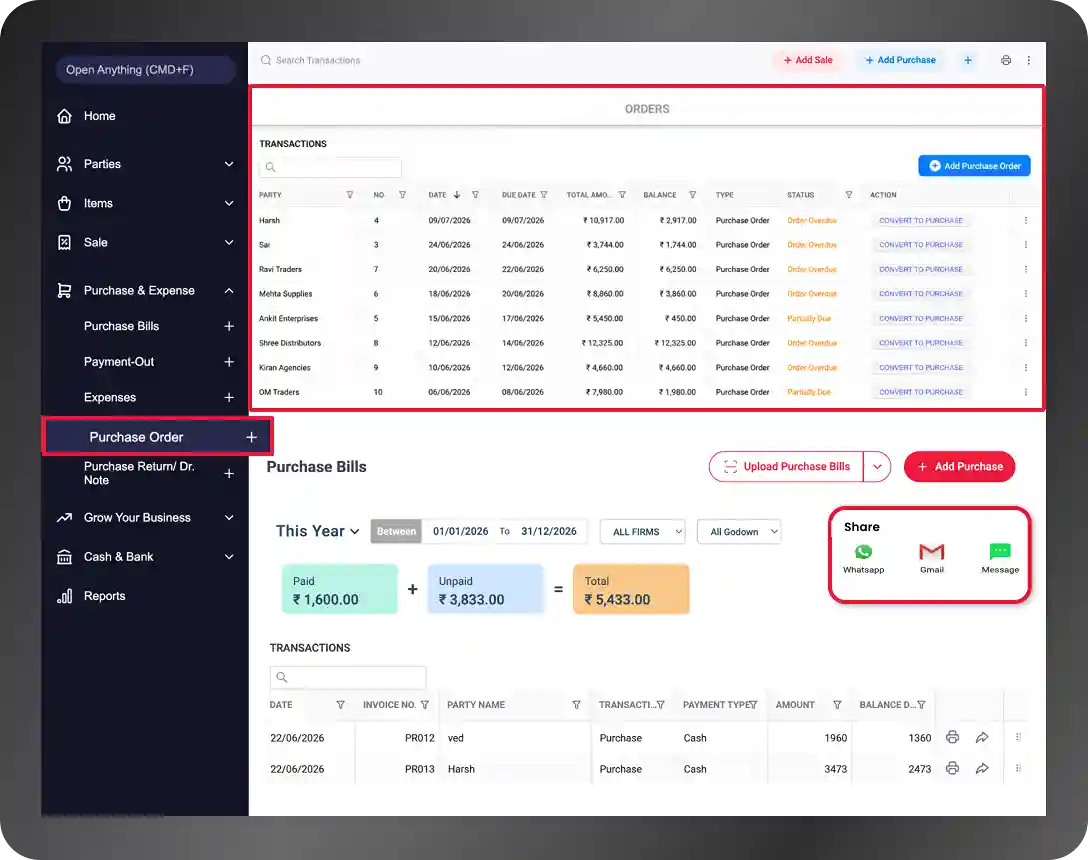Print the PR013 purchase bill
Image resolution: width=1088 pixels, height=860 pixels.
point(953,768)
